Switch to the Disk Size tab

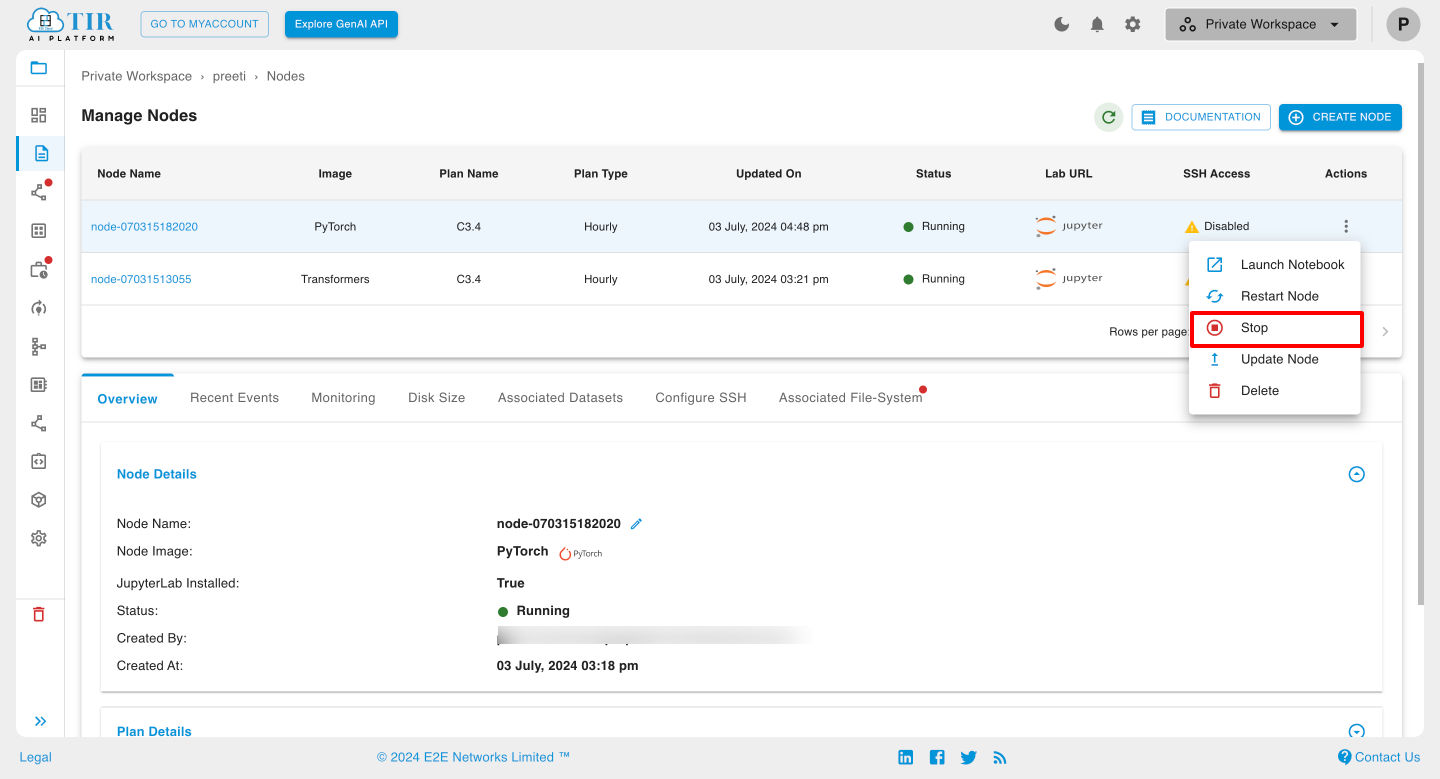(436, 398)
